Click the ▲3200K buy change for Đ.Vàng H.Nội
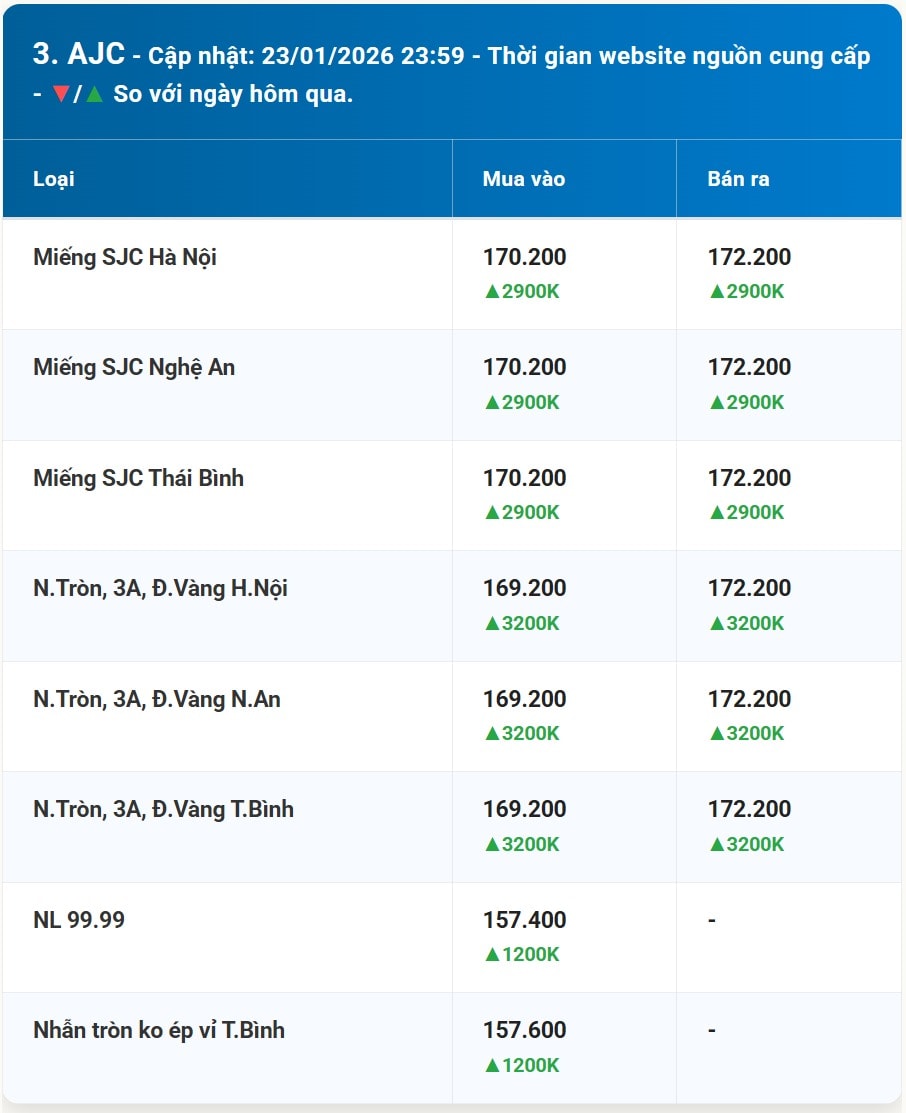The image size is (906, 1113). click(x=522, y=623)
